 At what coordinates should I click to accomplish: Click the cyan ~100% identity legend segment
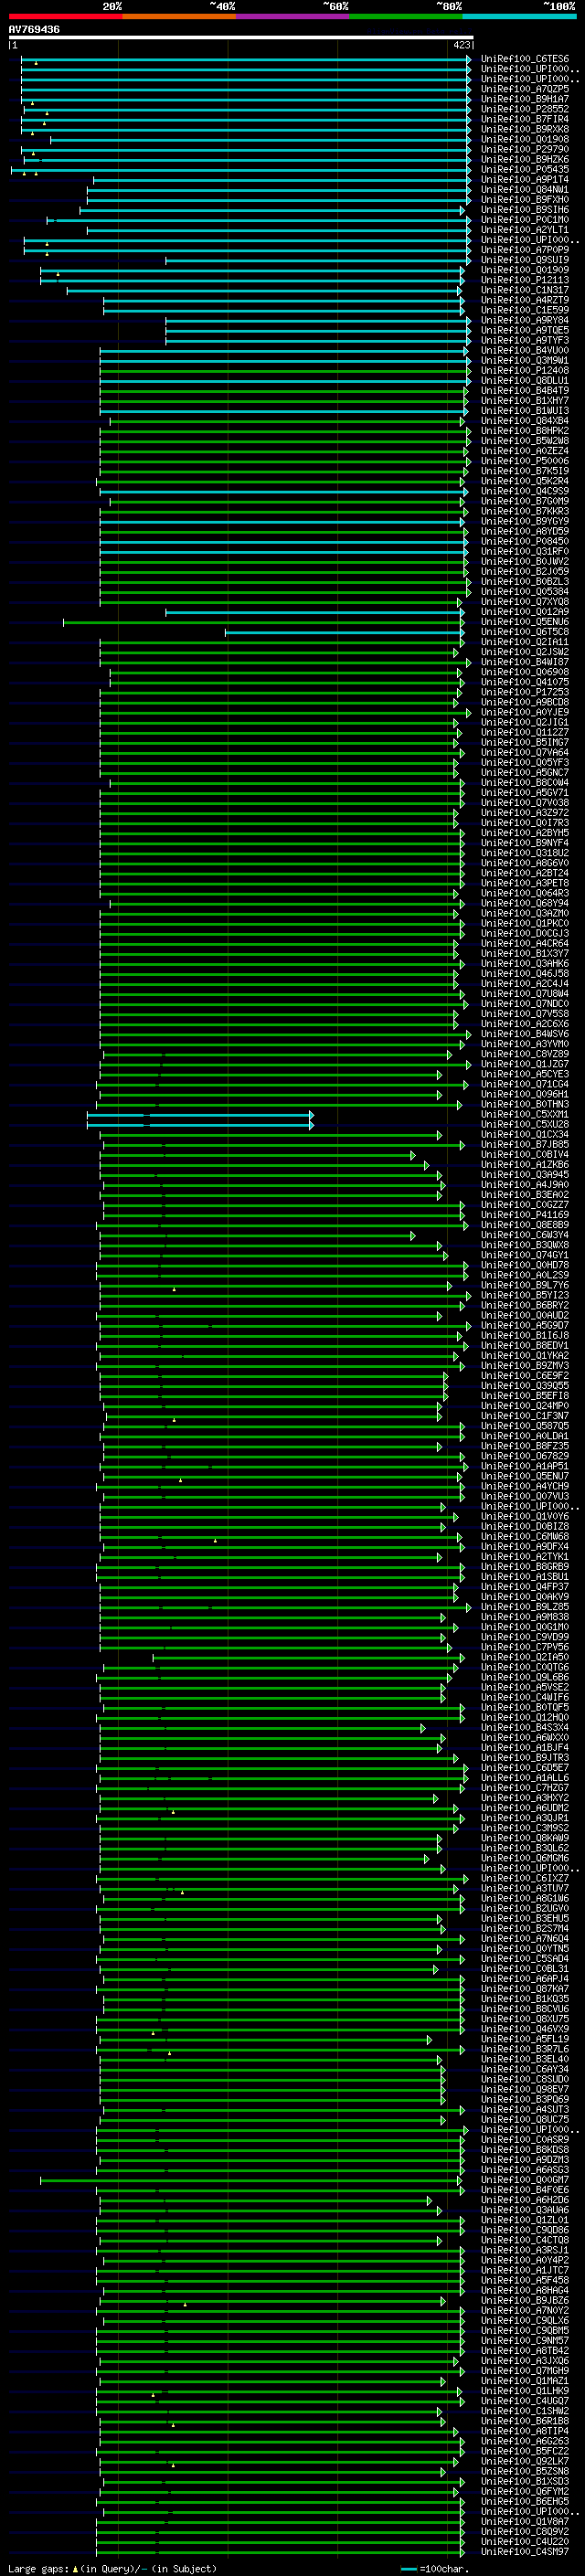point(519,16)
